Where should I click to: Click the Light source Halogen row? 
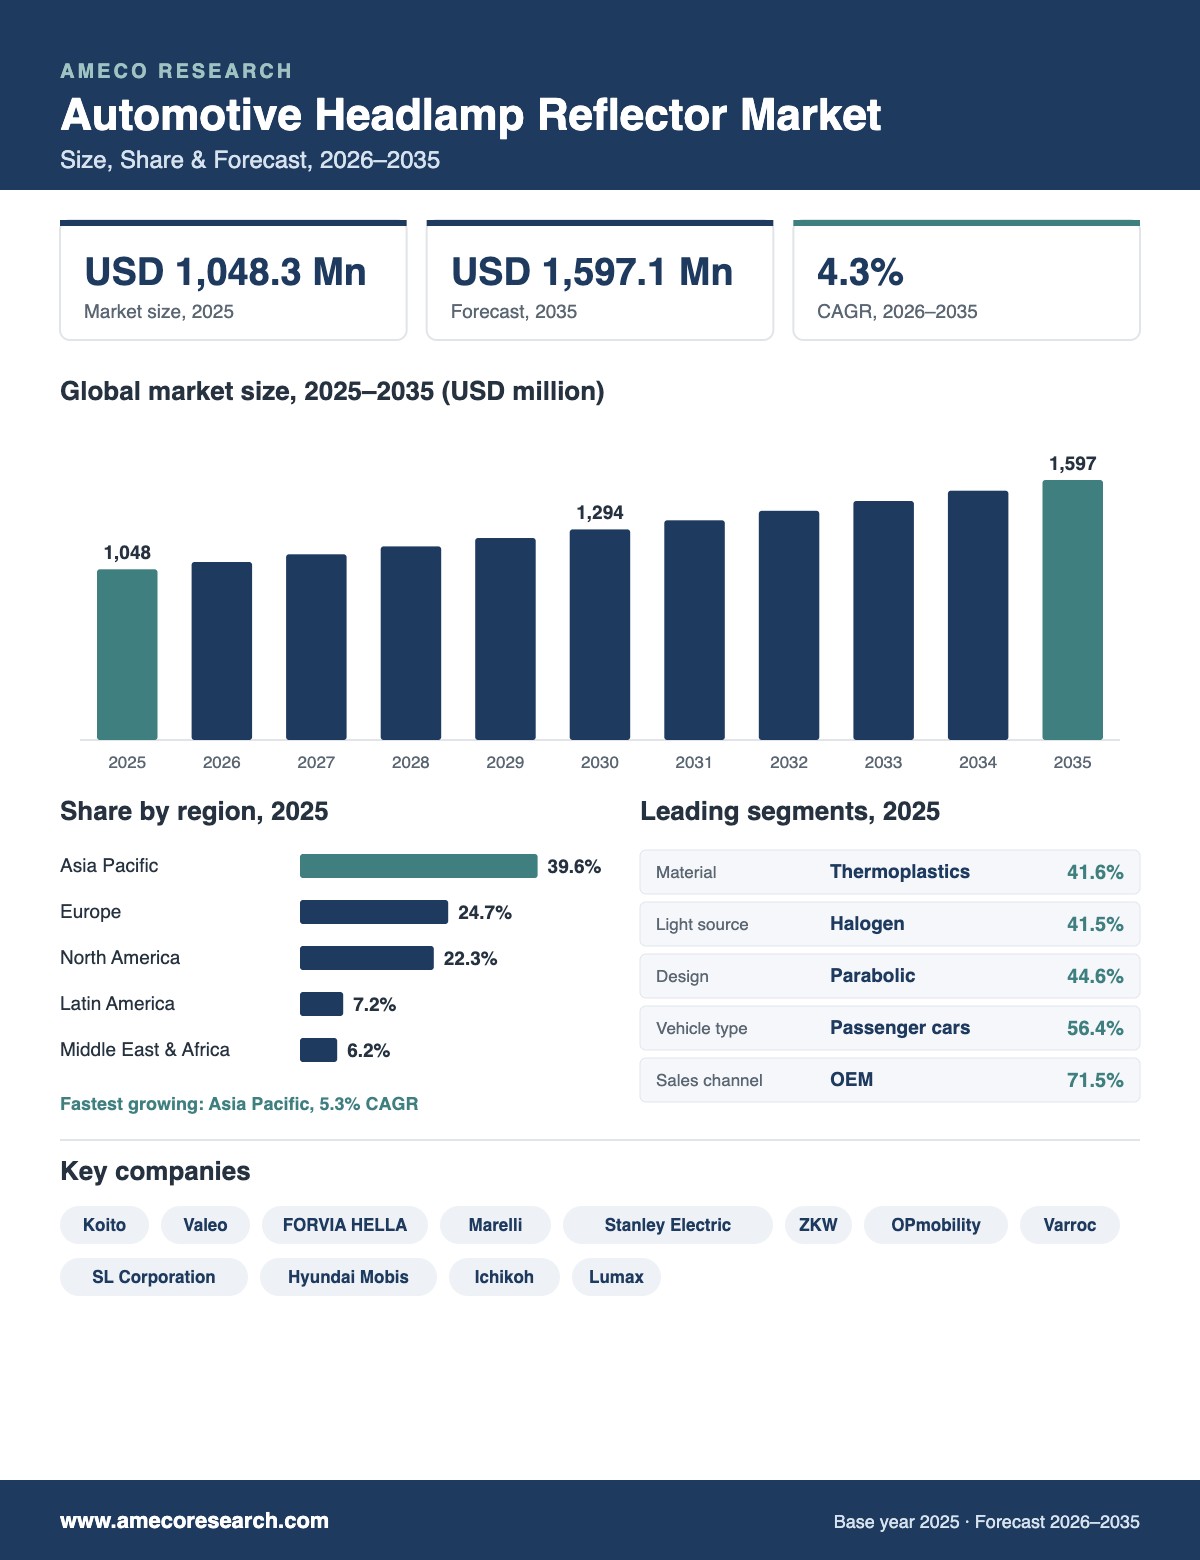coord(890,924)
